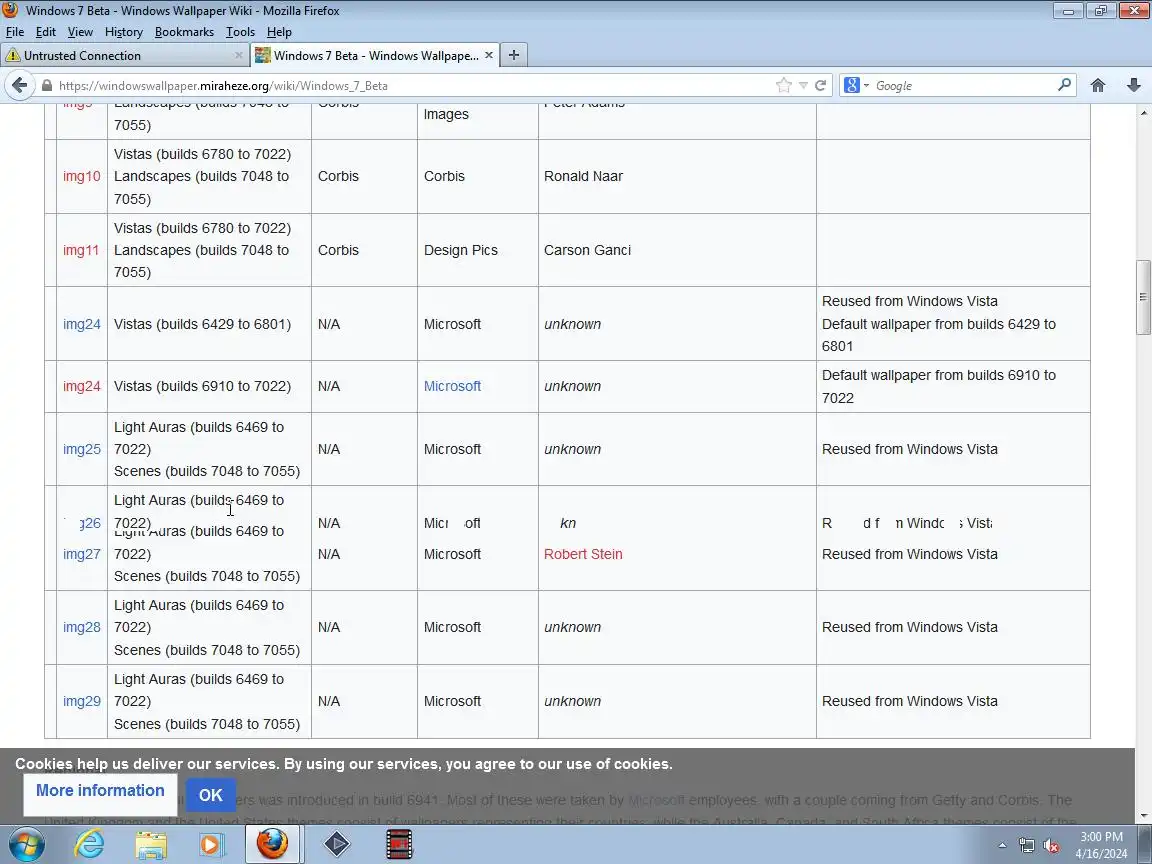The image size is (1152, 864).
Task: Click the scrollbar up arrow
Action: [x=1143, y=112]
